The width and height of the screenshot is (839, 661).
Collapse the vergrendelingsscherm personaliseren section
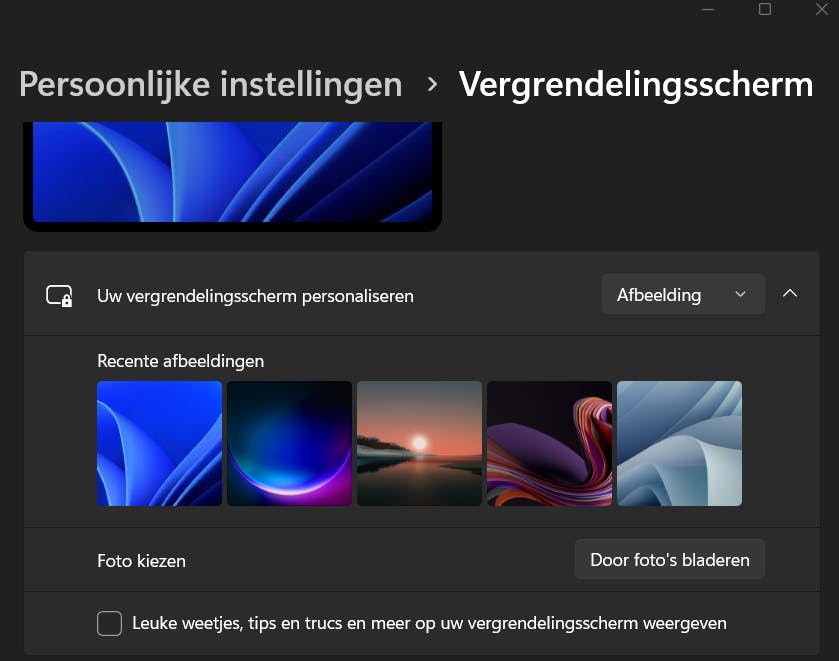click(x=790, y=294)
